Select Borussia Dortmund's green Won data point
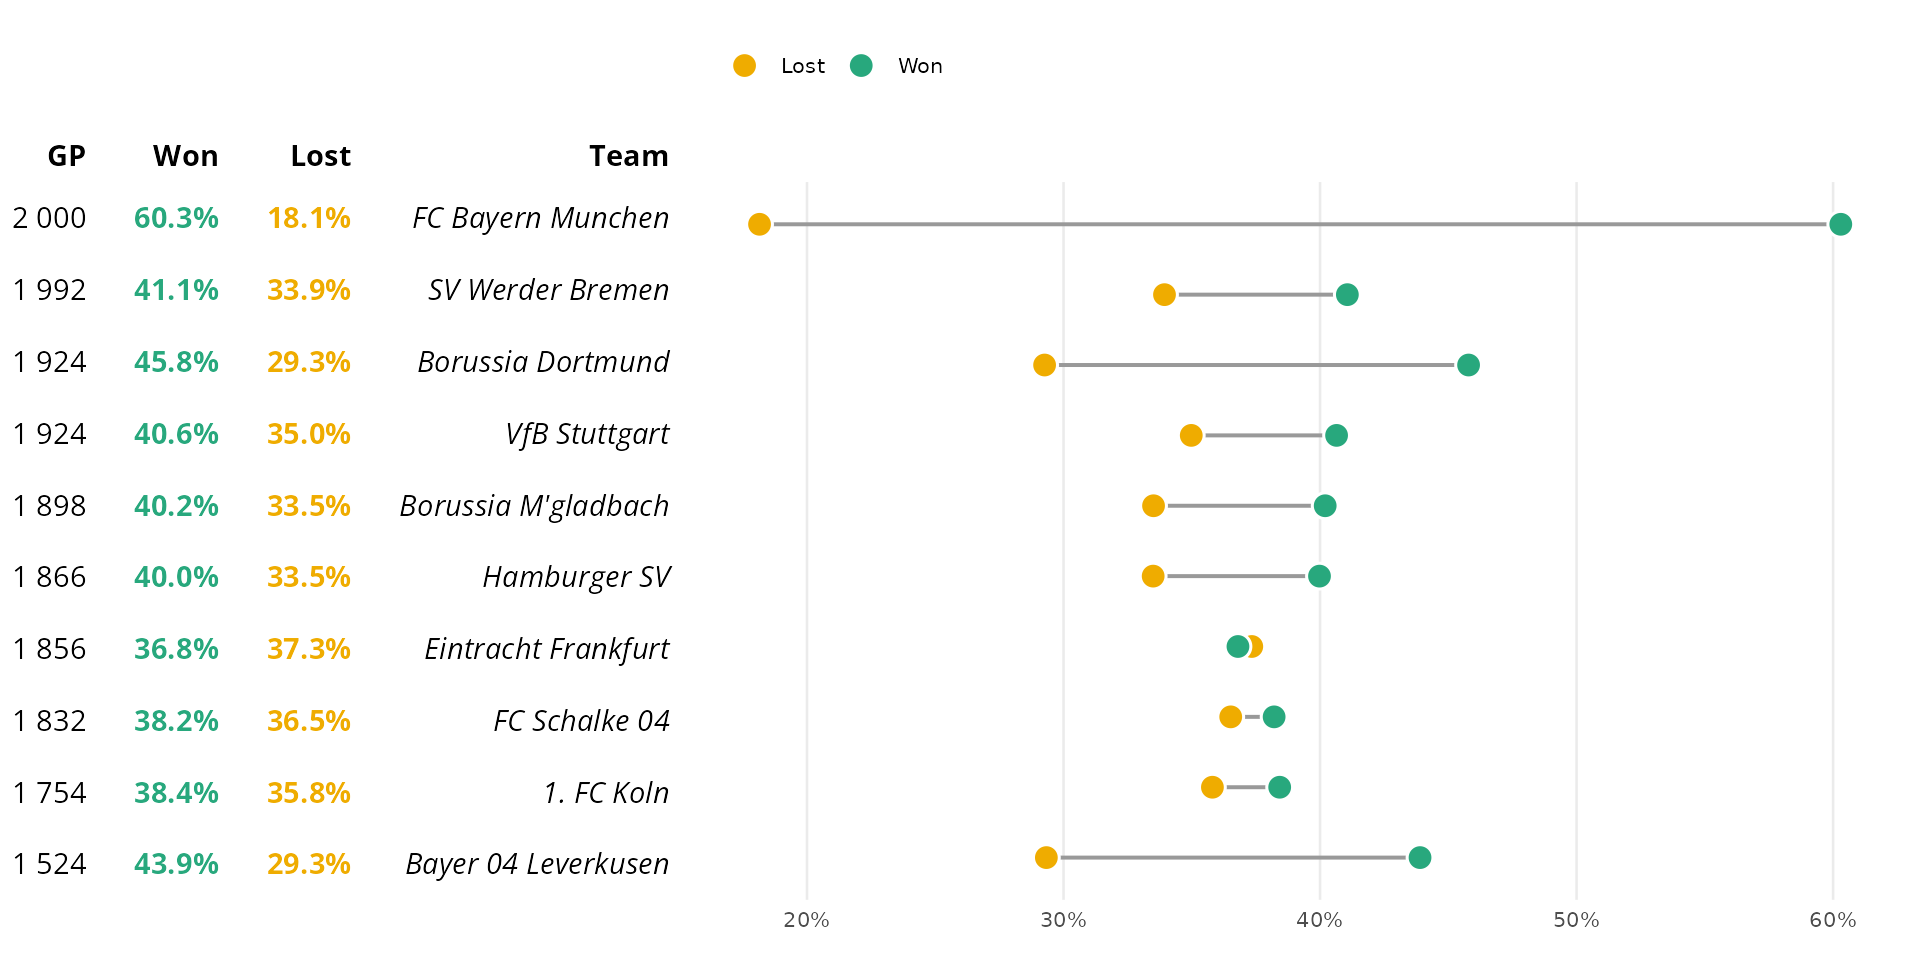This screenshot has width=1920, height=960. (x=1468, y=365)
